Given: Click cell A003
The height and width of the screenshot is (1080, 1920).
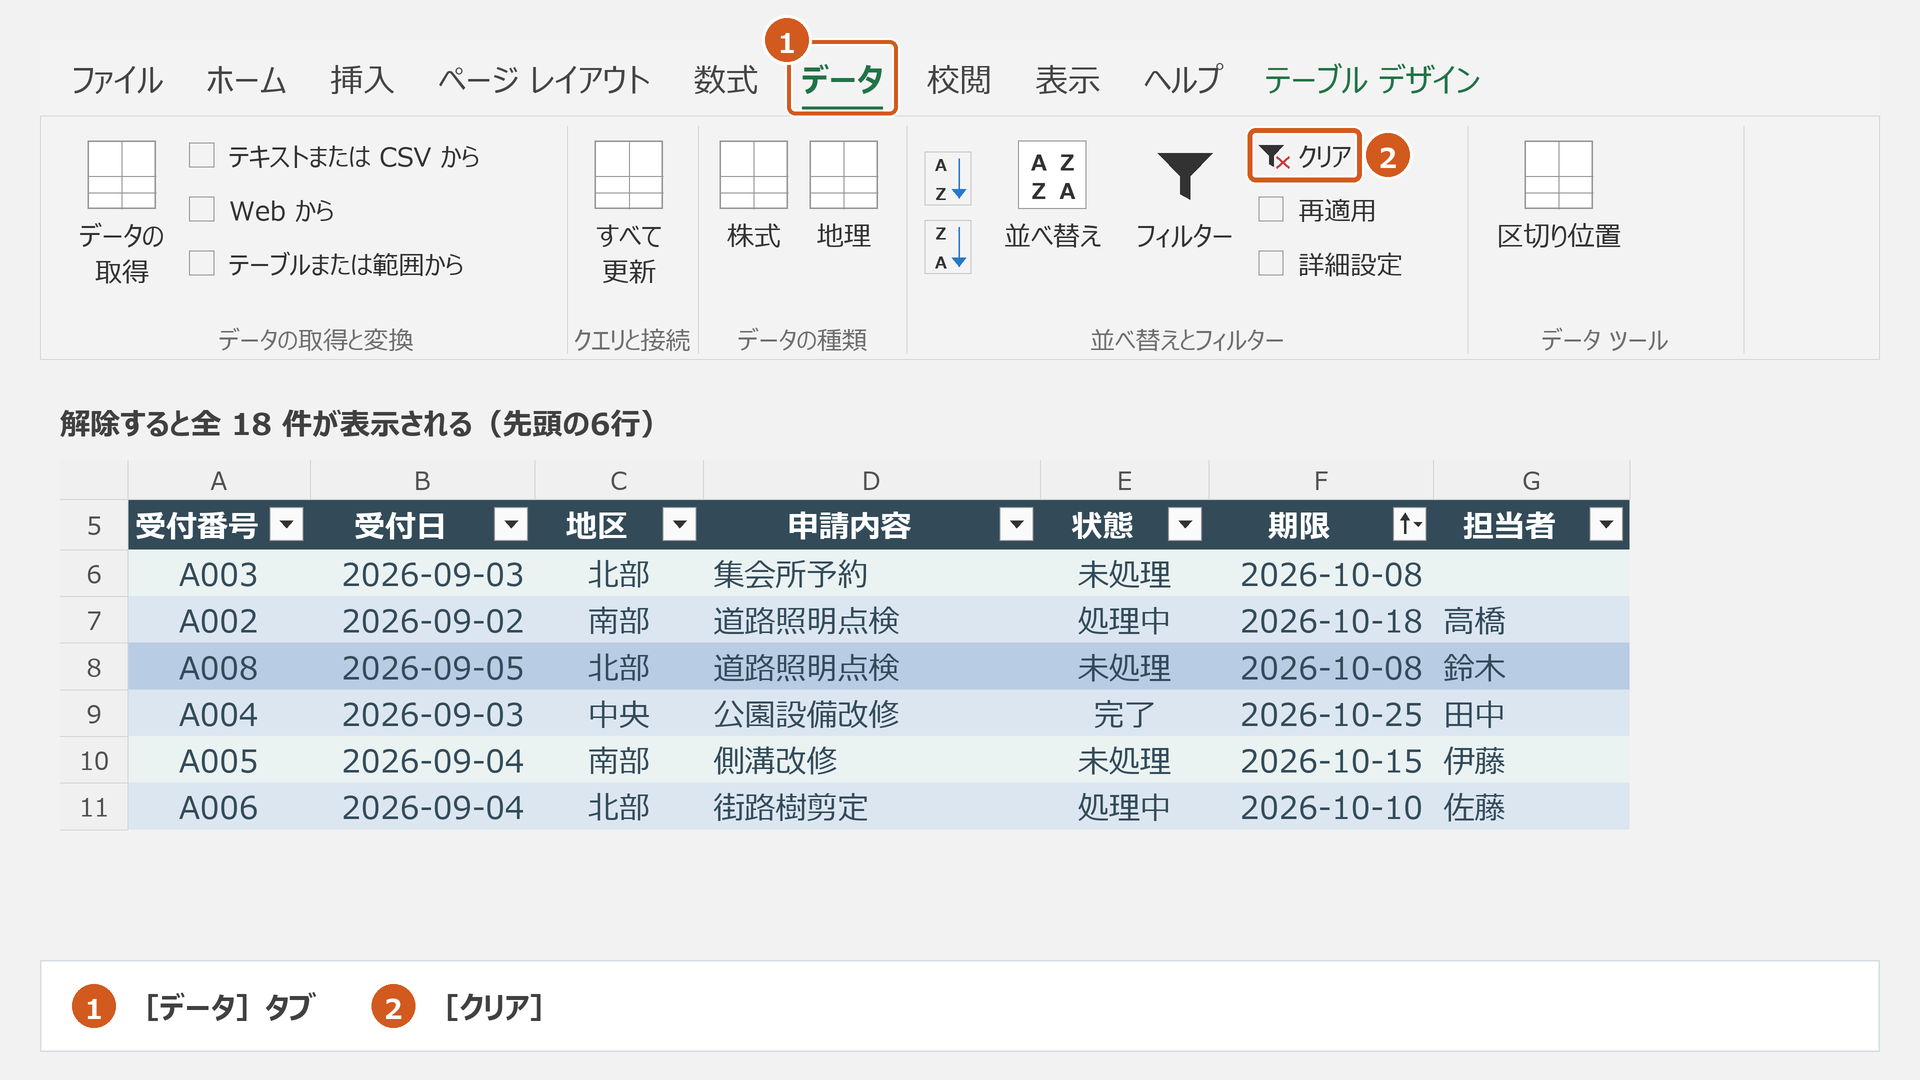Looking at the screenshot, I should (x=218, y=575).
